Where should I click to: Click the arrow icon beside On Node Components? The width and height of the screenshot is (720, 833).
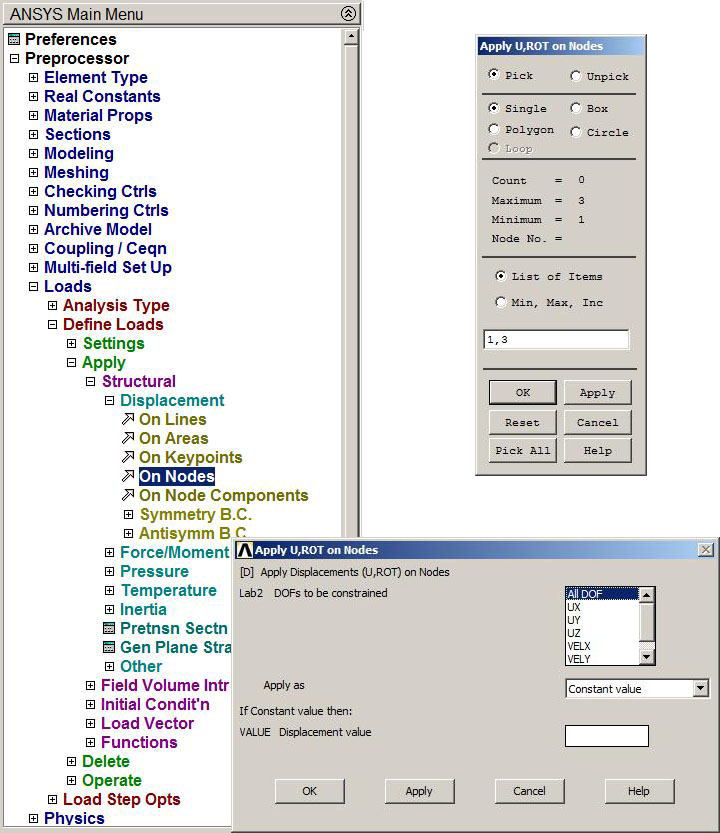coord(127,496)
